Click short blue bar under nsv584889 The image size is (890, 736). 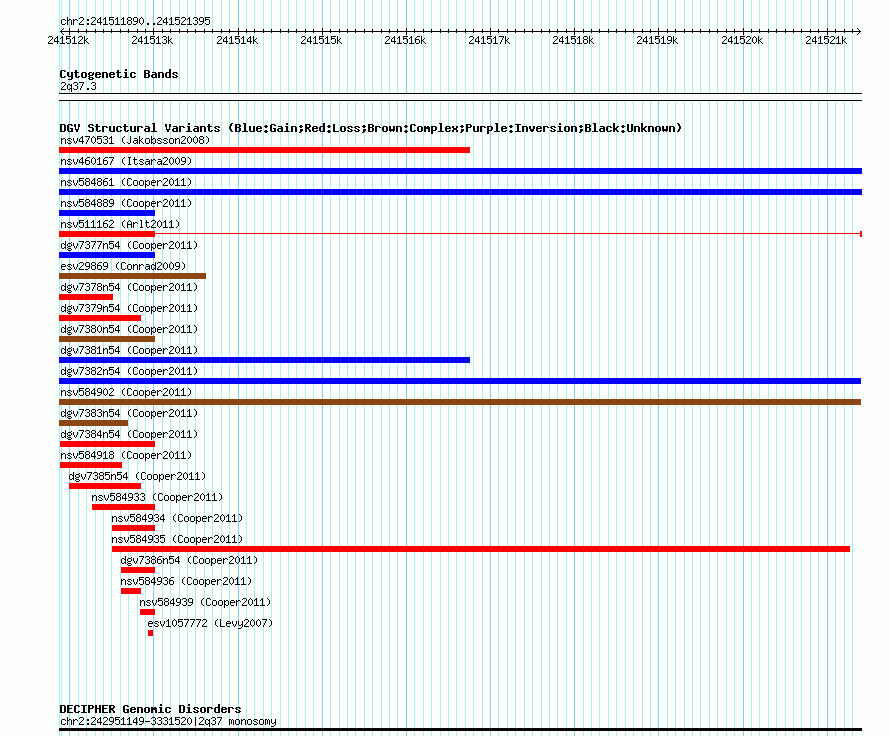coord(107,213)
